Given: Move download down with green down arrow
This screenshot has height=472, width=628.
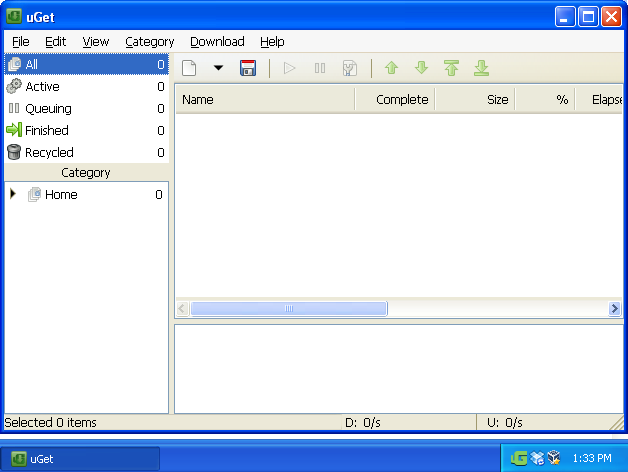Looking at the screenshot, I should point(421,68).
